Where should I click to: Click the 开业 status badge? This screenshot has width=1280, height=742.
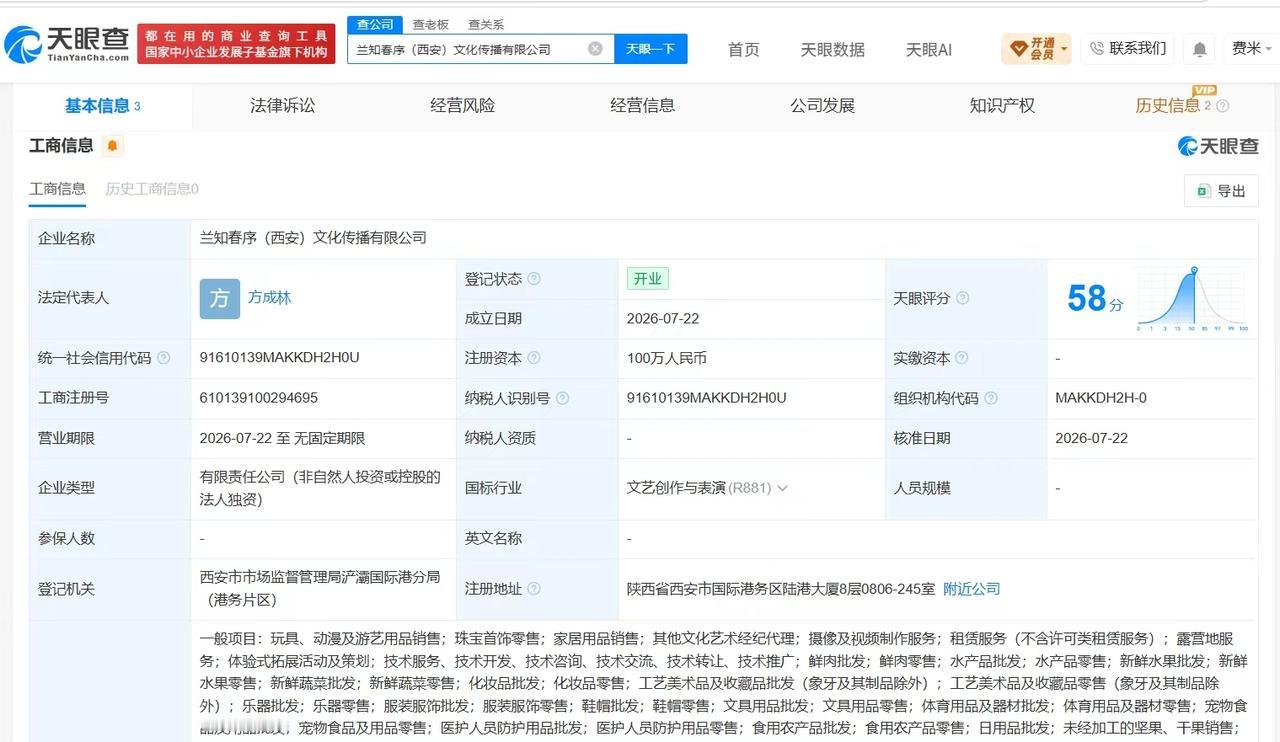[648, 279]
